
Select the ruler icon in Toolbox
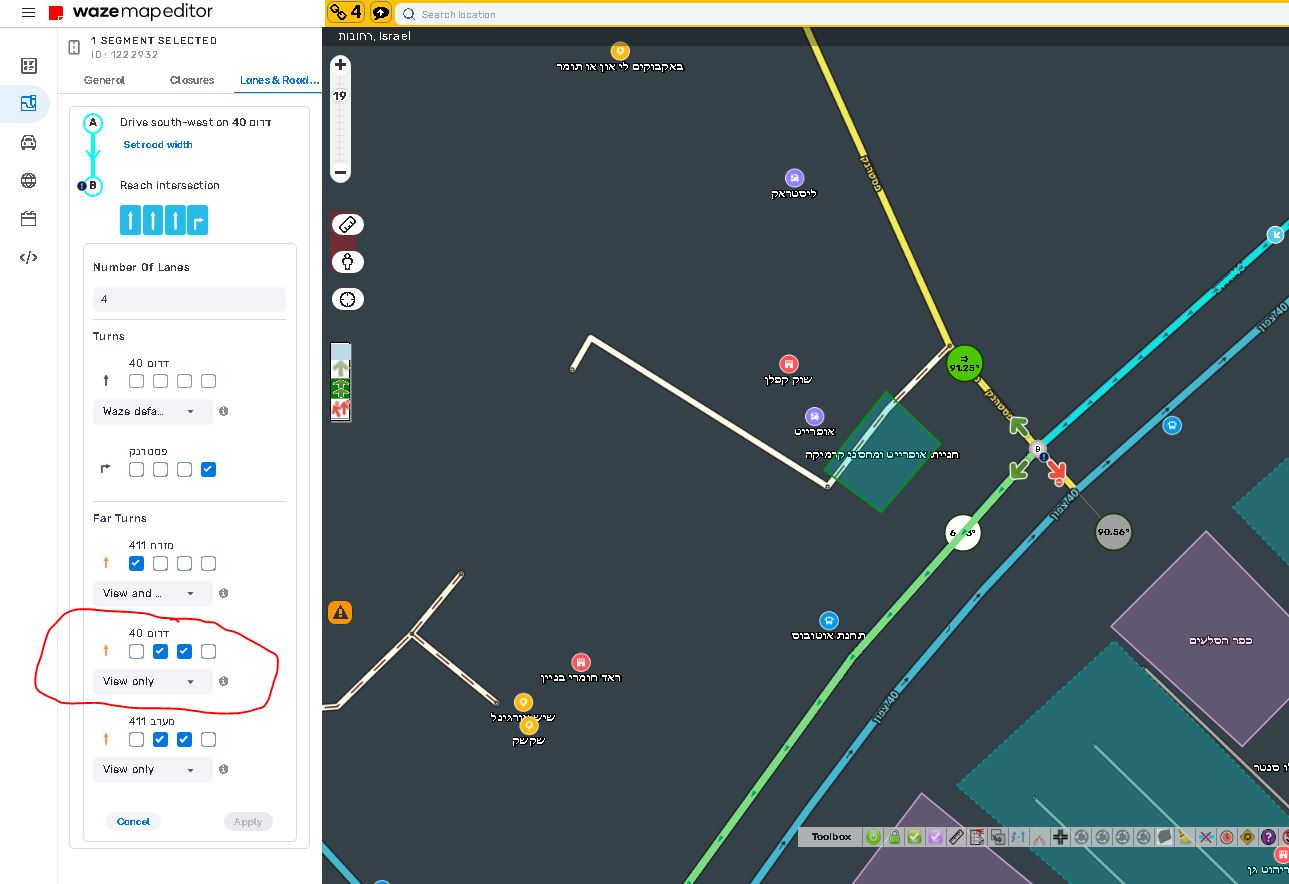[x=956, y=837]
